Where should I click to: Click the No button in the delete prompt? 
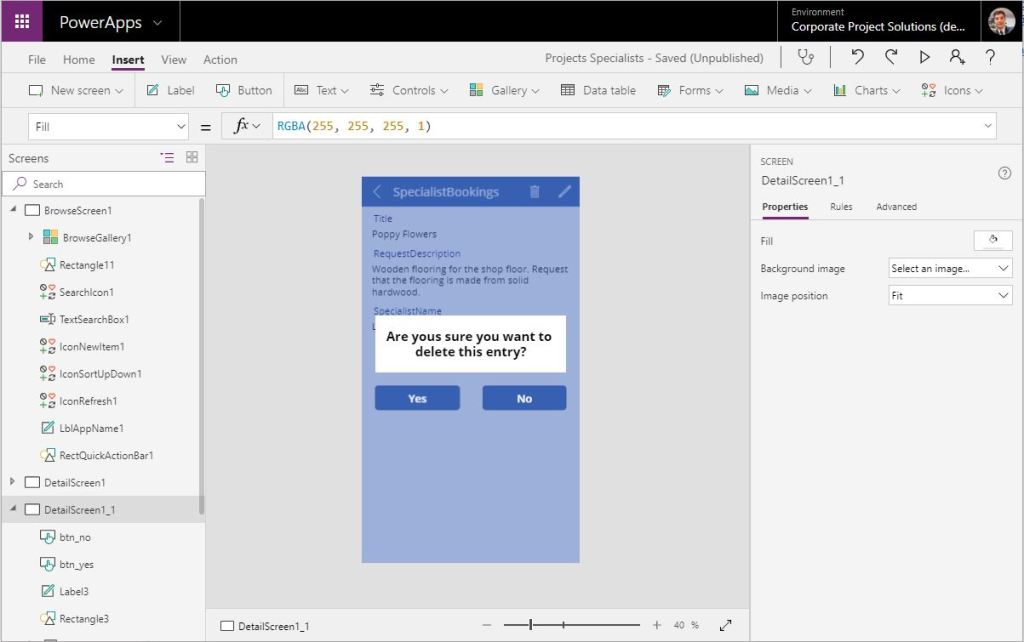pos(524,397)
